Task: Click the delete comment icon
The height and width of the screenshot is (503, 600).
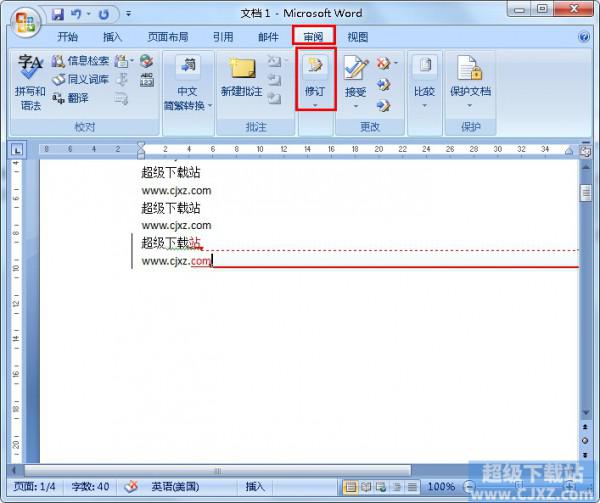Action: pos(274,61)
